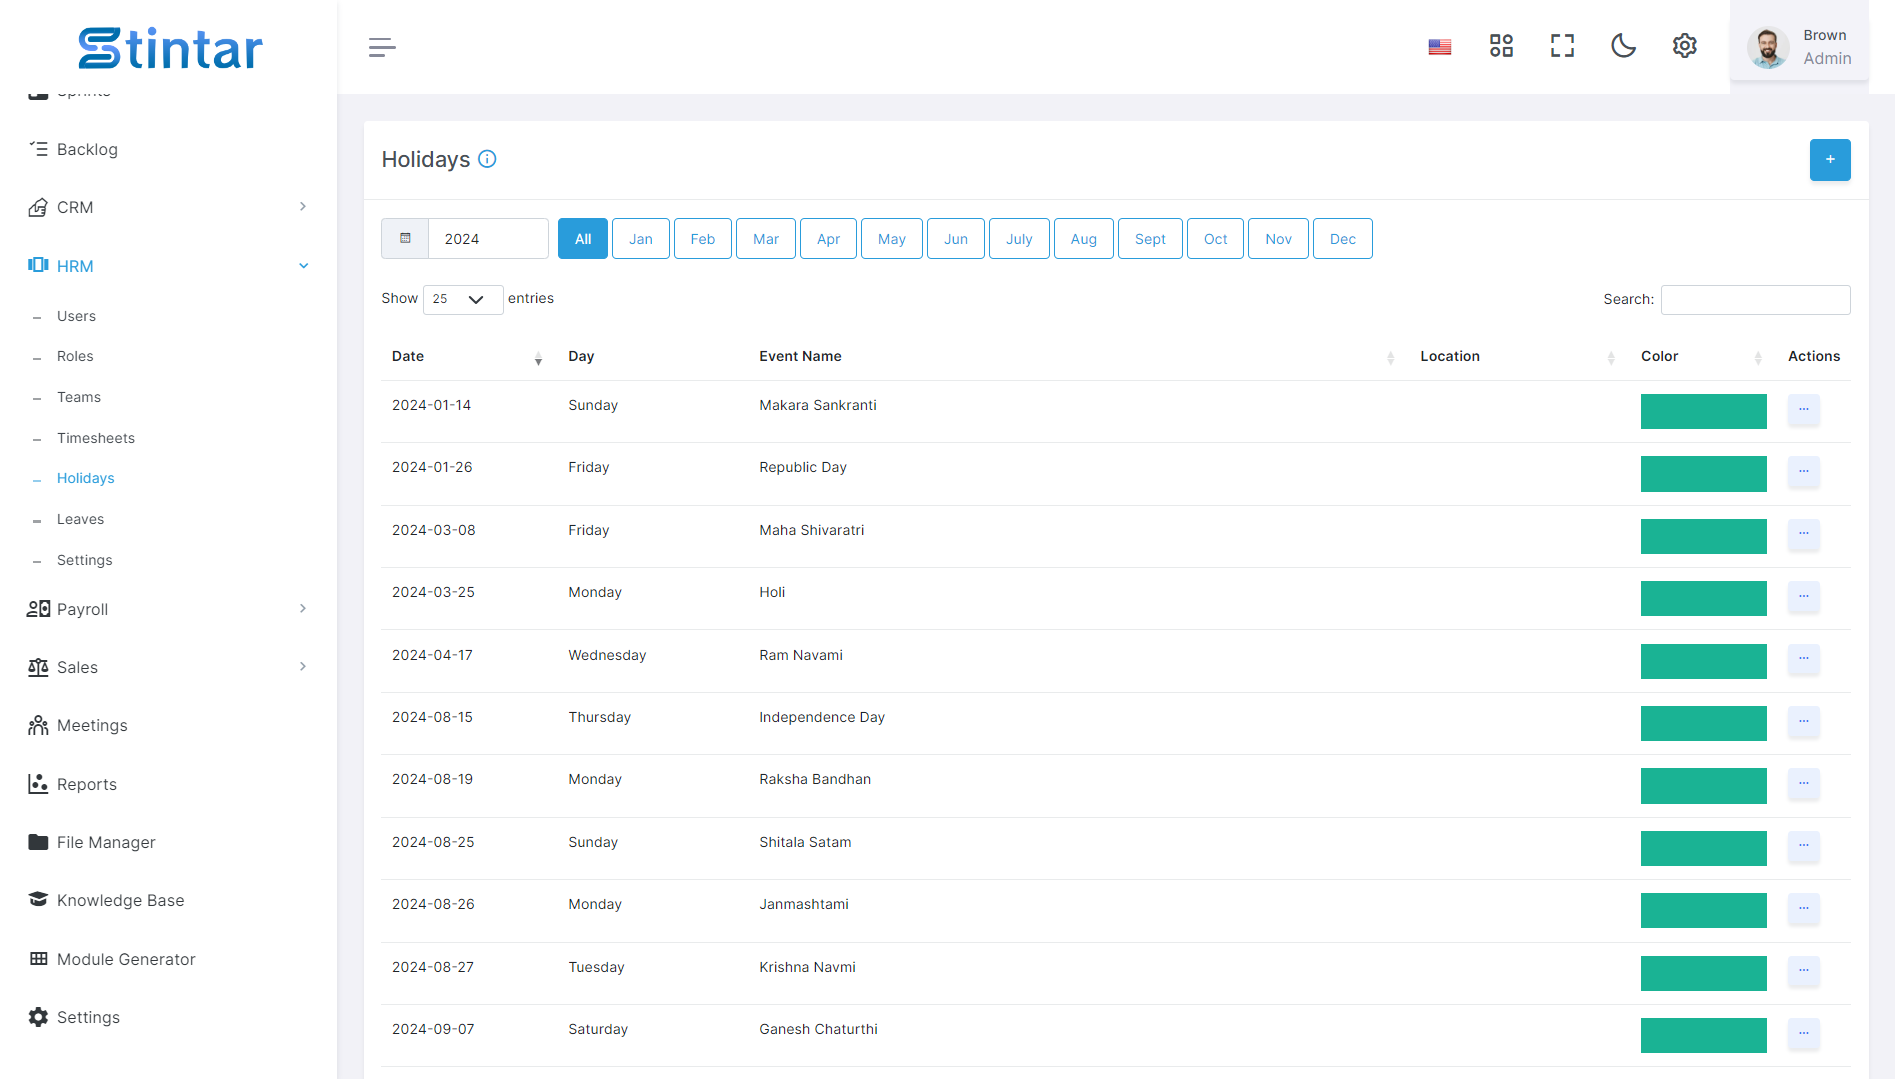Click the add holiday plus button
This screenshot has height=1079, width=1895.
point(1830,160)
